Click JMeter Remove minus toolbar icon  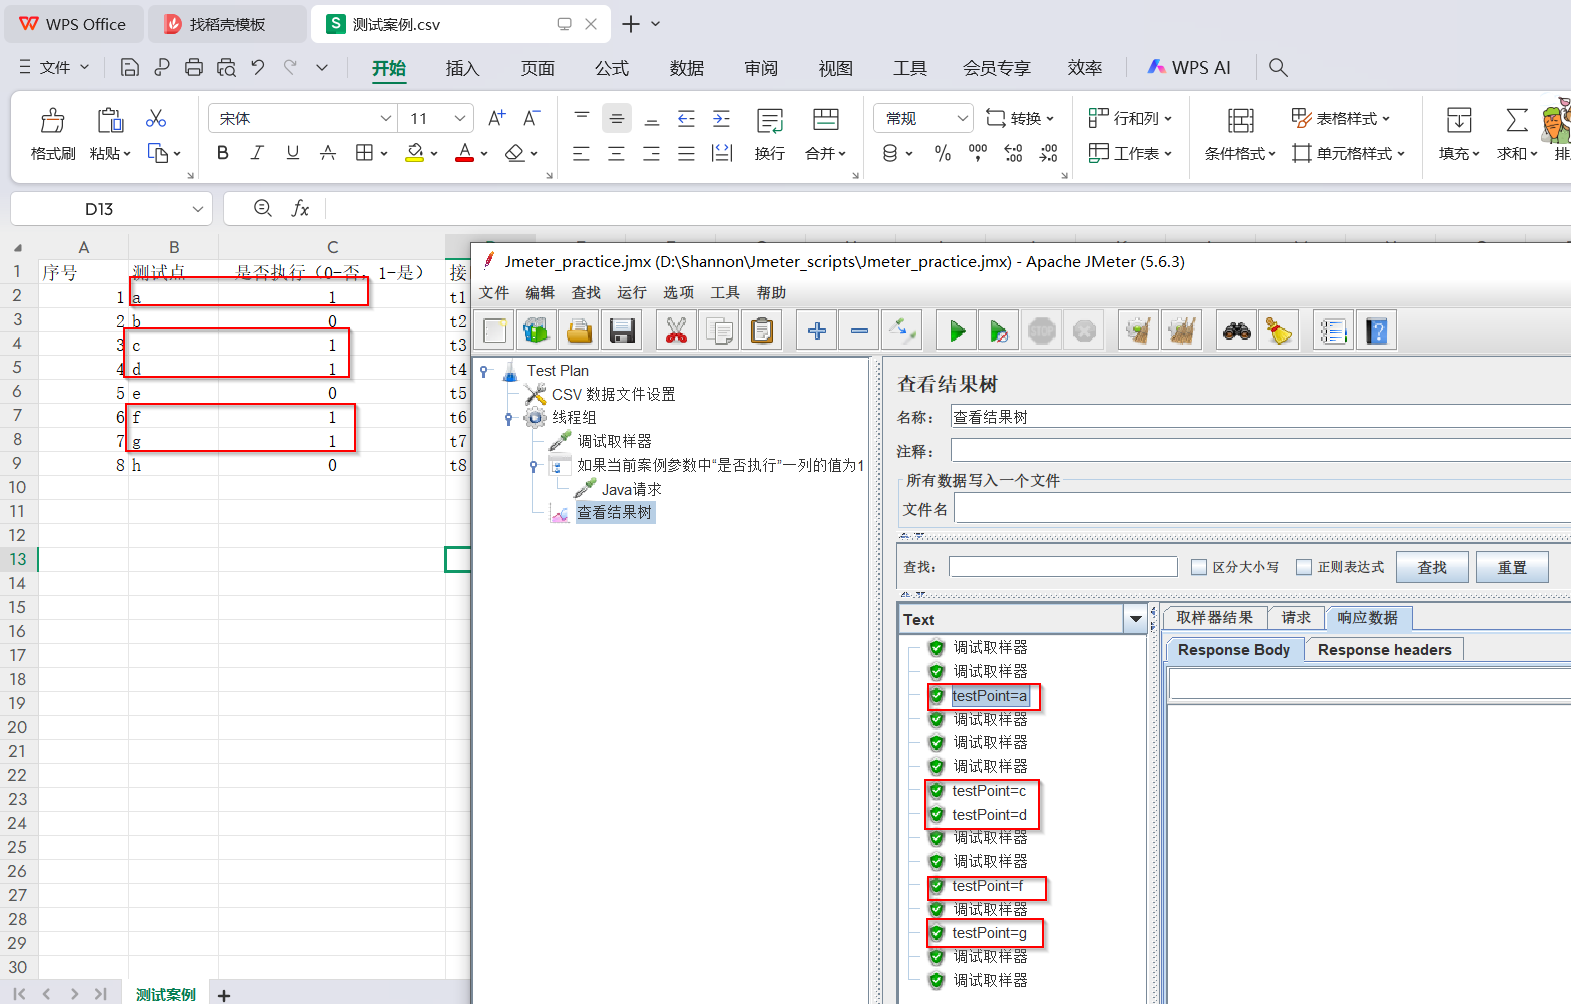(859, 331)
